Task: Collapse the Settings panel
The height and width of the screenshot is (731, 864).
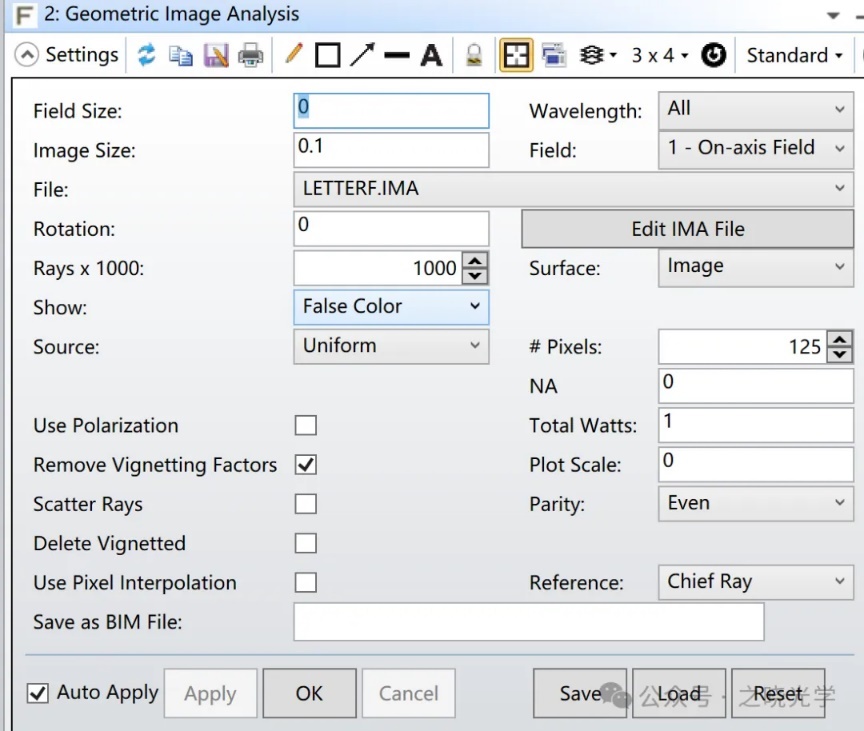Action: pyautogui.click(x=28, y=55)
